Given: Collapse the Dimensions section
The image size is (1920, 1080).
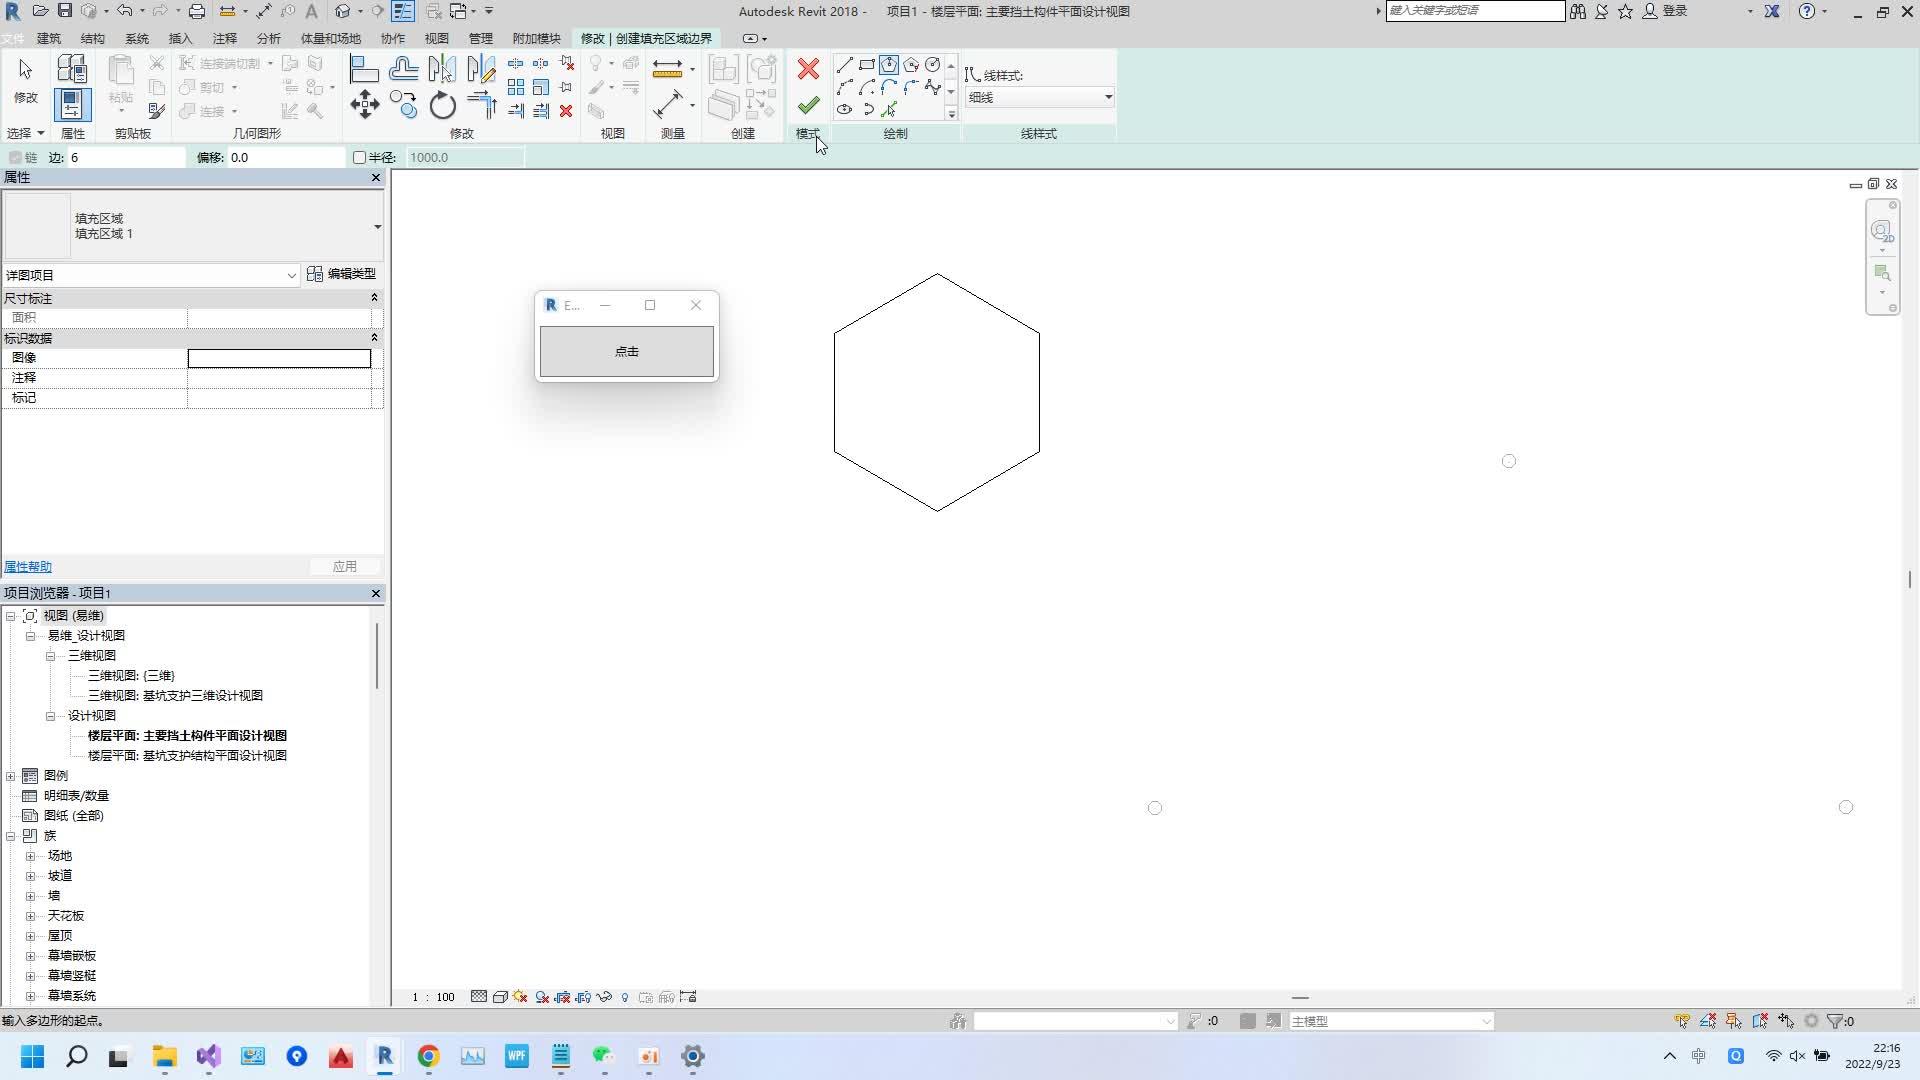Looking at the screenshot, I should tap(374, 298).
